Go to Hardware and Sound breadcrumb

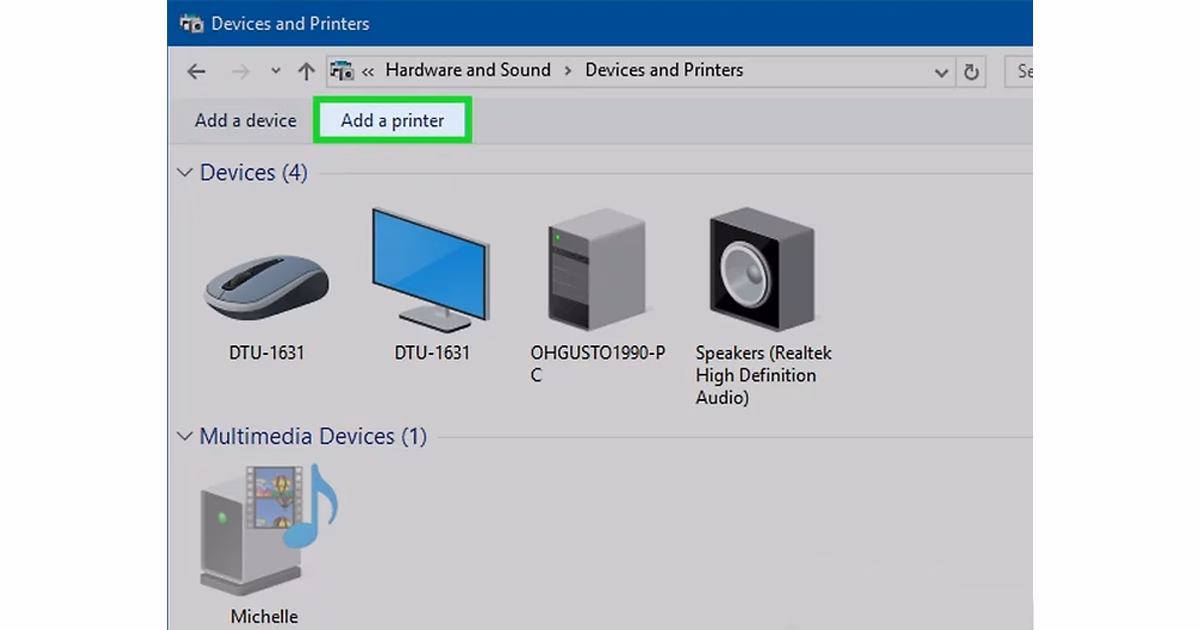pyautogui.click(x=467, y=70)
